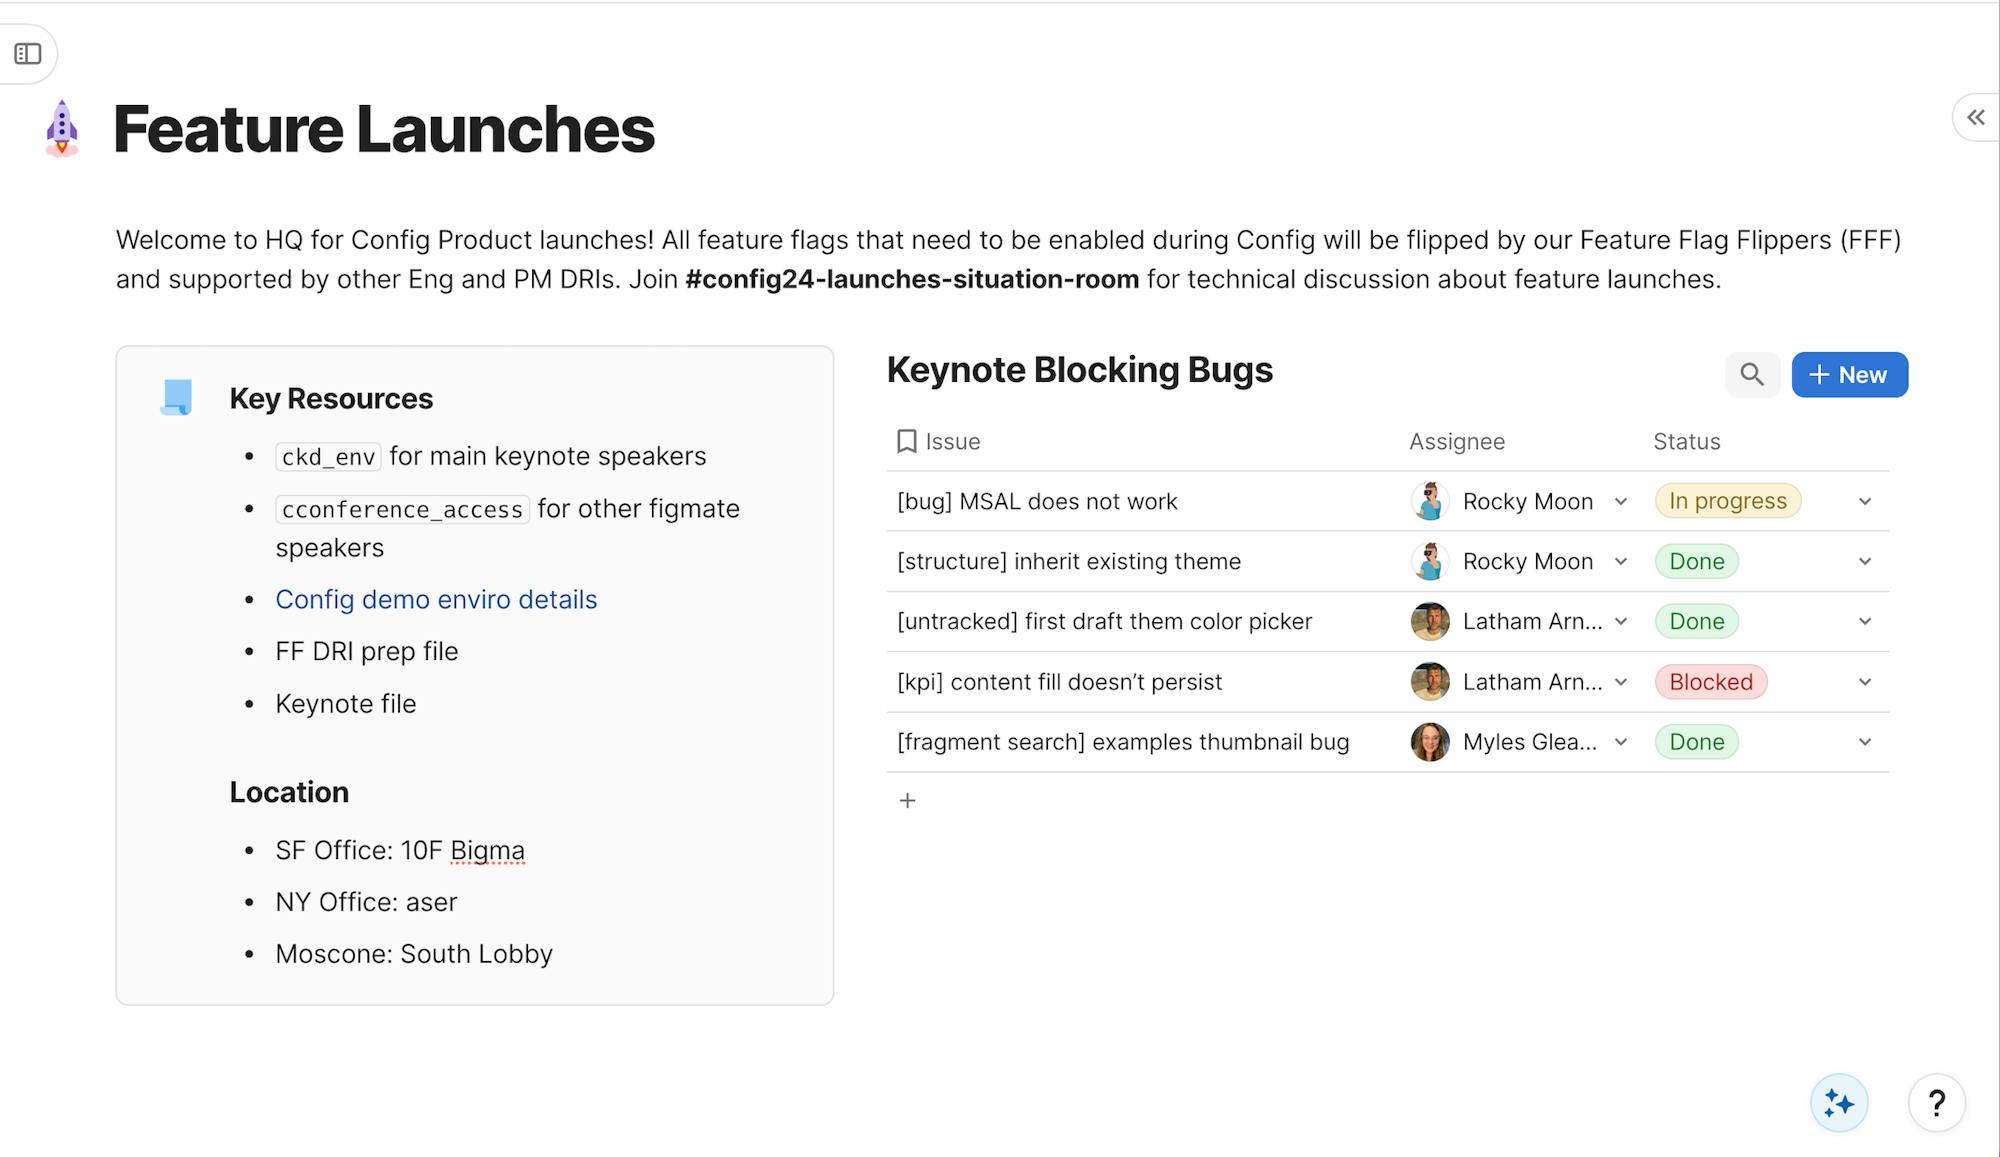
Task: Click Latham Arn avatar in kpi row
Action: (x=1430, y=682)
